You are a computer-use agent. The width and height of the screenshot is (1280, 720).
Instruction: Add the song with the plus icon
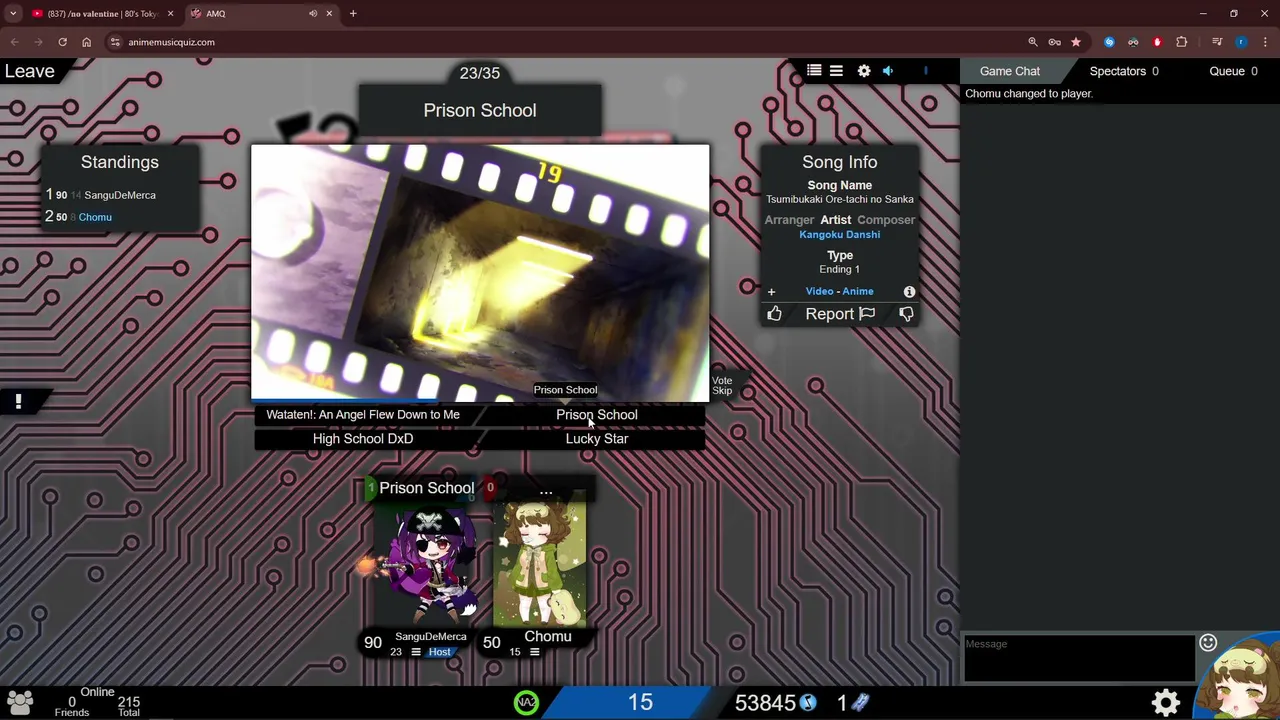(x=771, y=292)
